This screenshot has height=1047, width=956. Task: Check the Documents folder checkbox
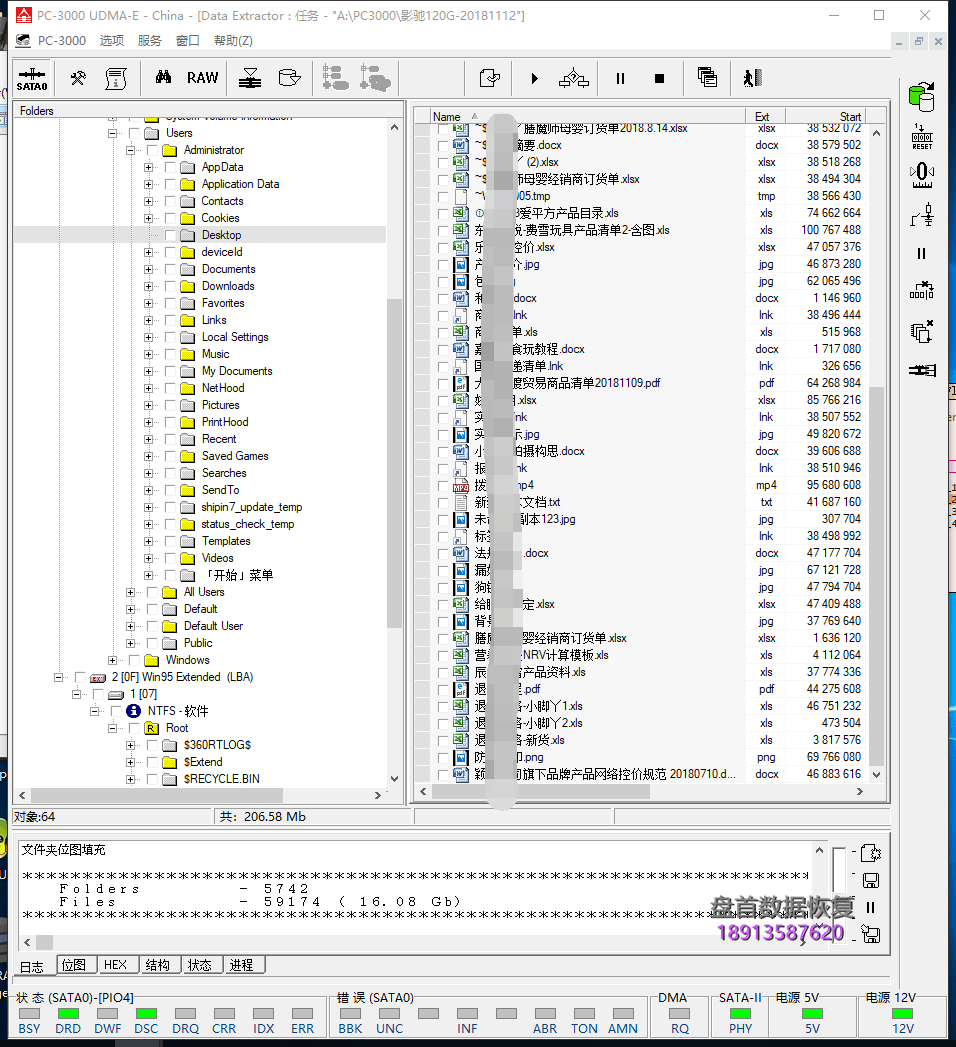click(170, 269)
